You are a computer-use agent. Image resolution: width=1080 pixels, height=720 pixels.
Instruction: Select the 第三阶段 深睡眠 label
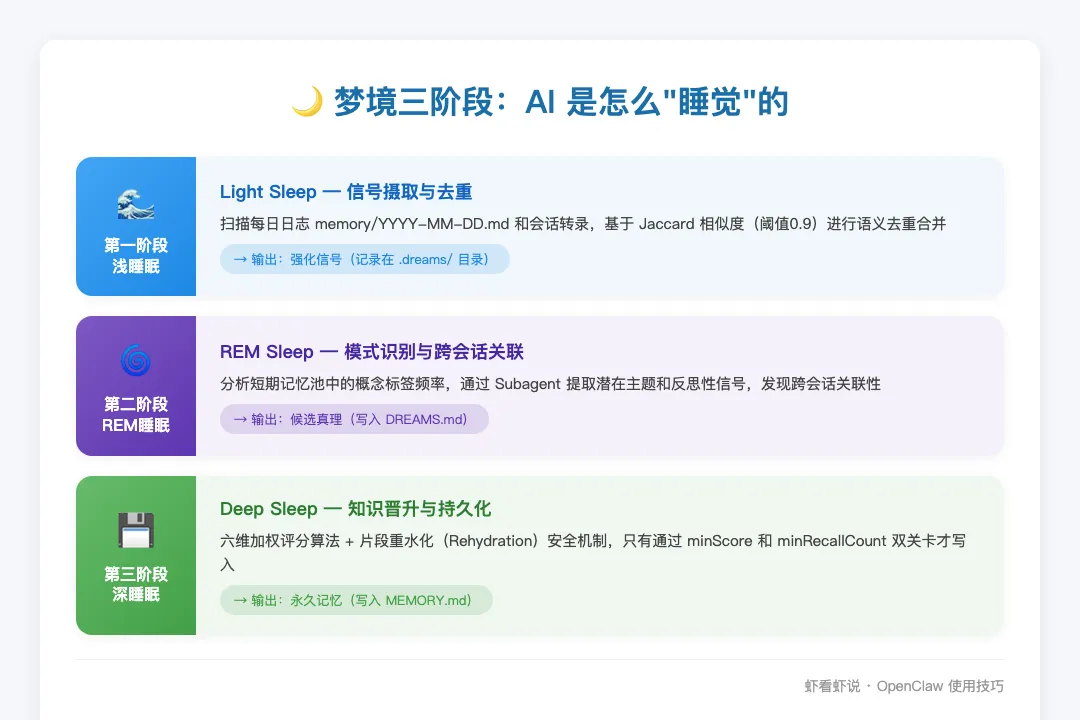point(136,584)
